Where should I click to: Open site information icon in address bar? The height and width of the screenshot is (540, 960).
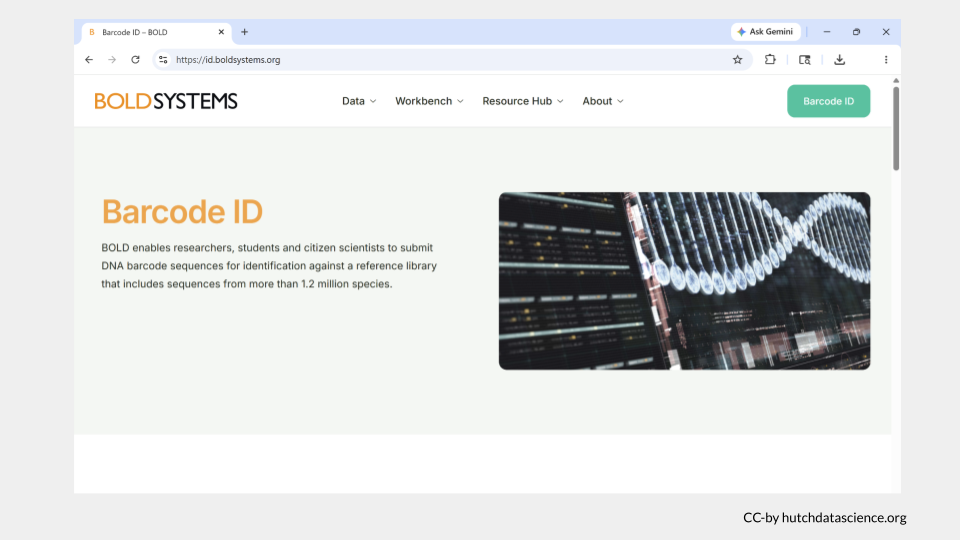163,59
